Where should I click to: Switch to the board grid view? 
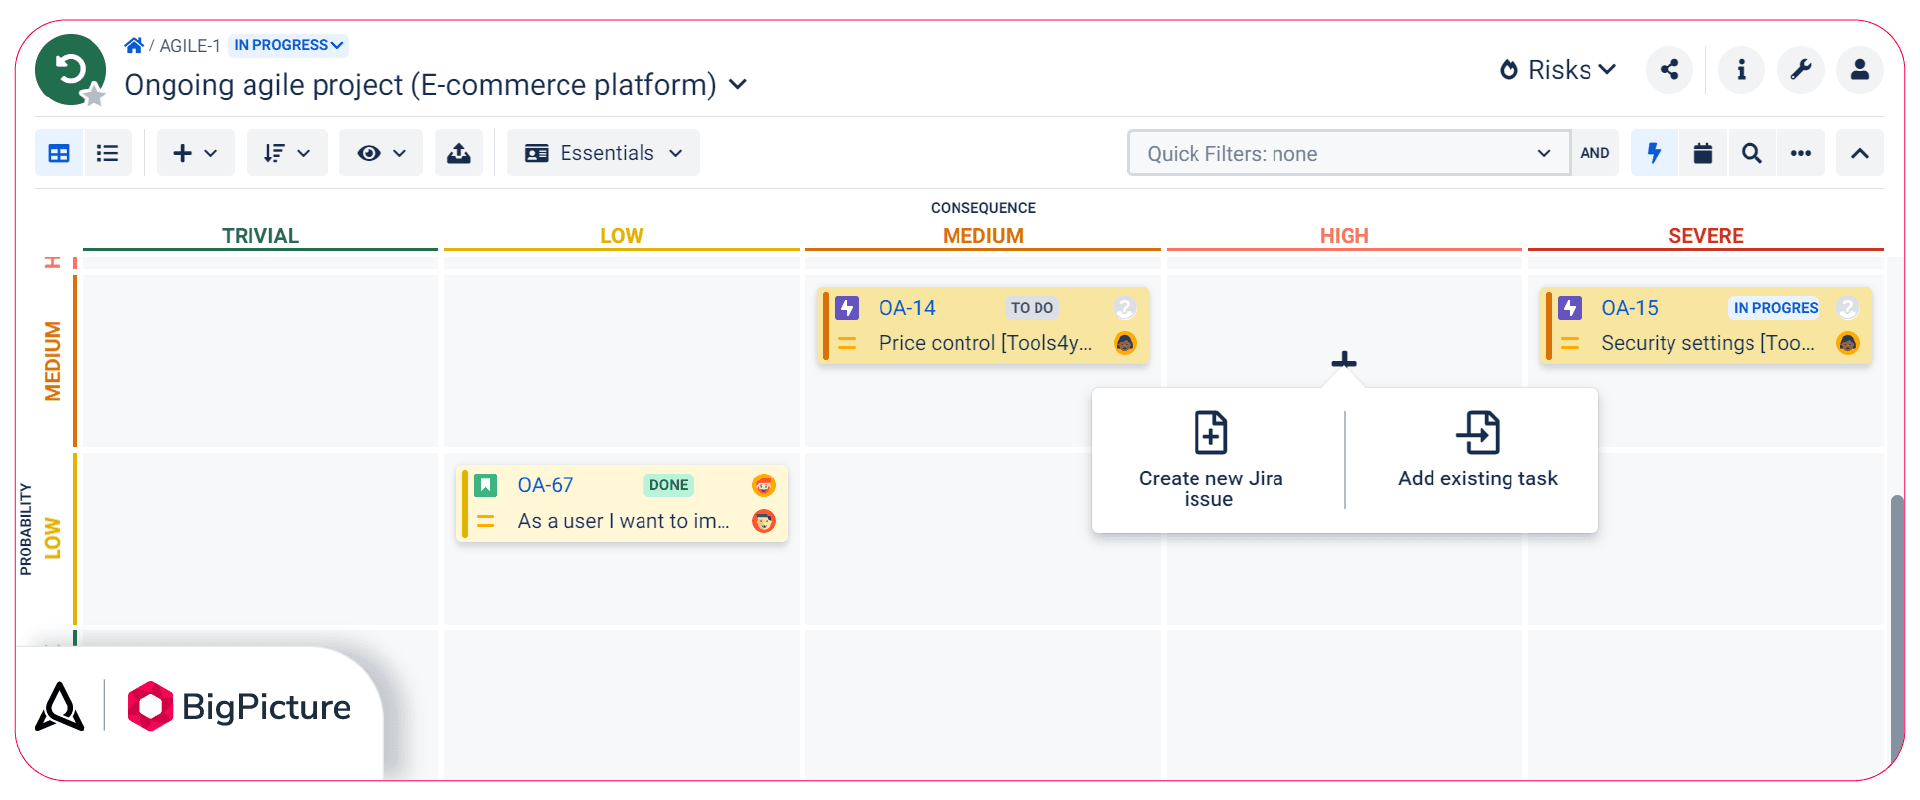[x=59, y=153]
